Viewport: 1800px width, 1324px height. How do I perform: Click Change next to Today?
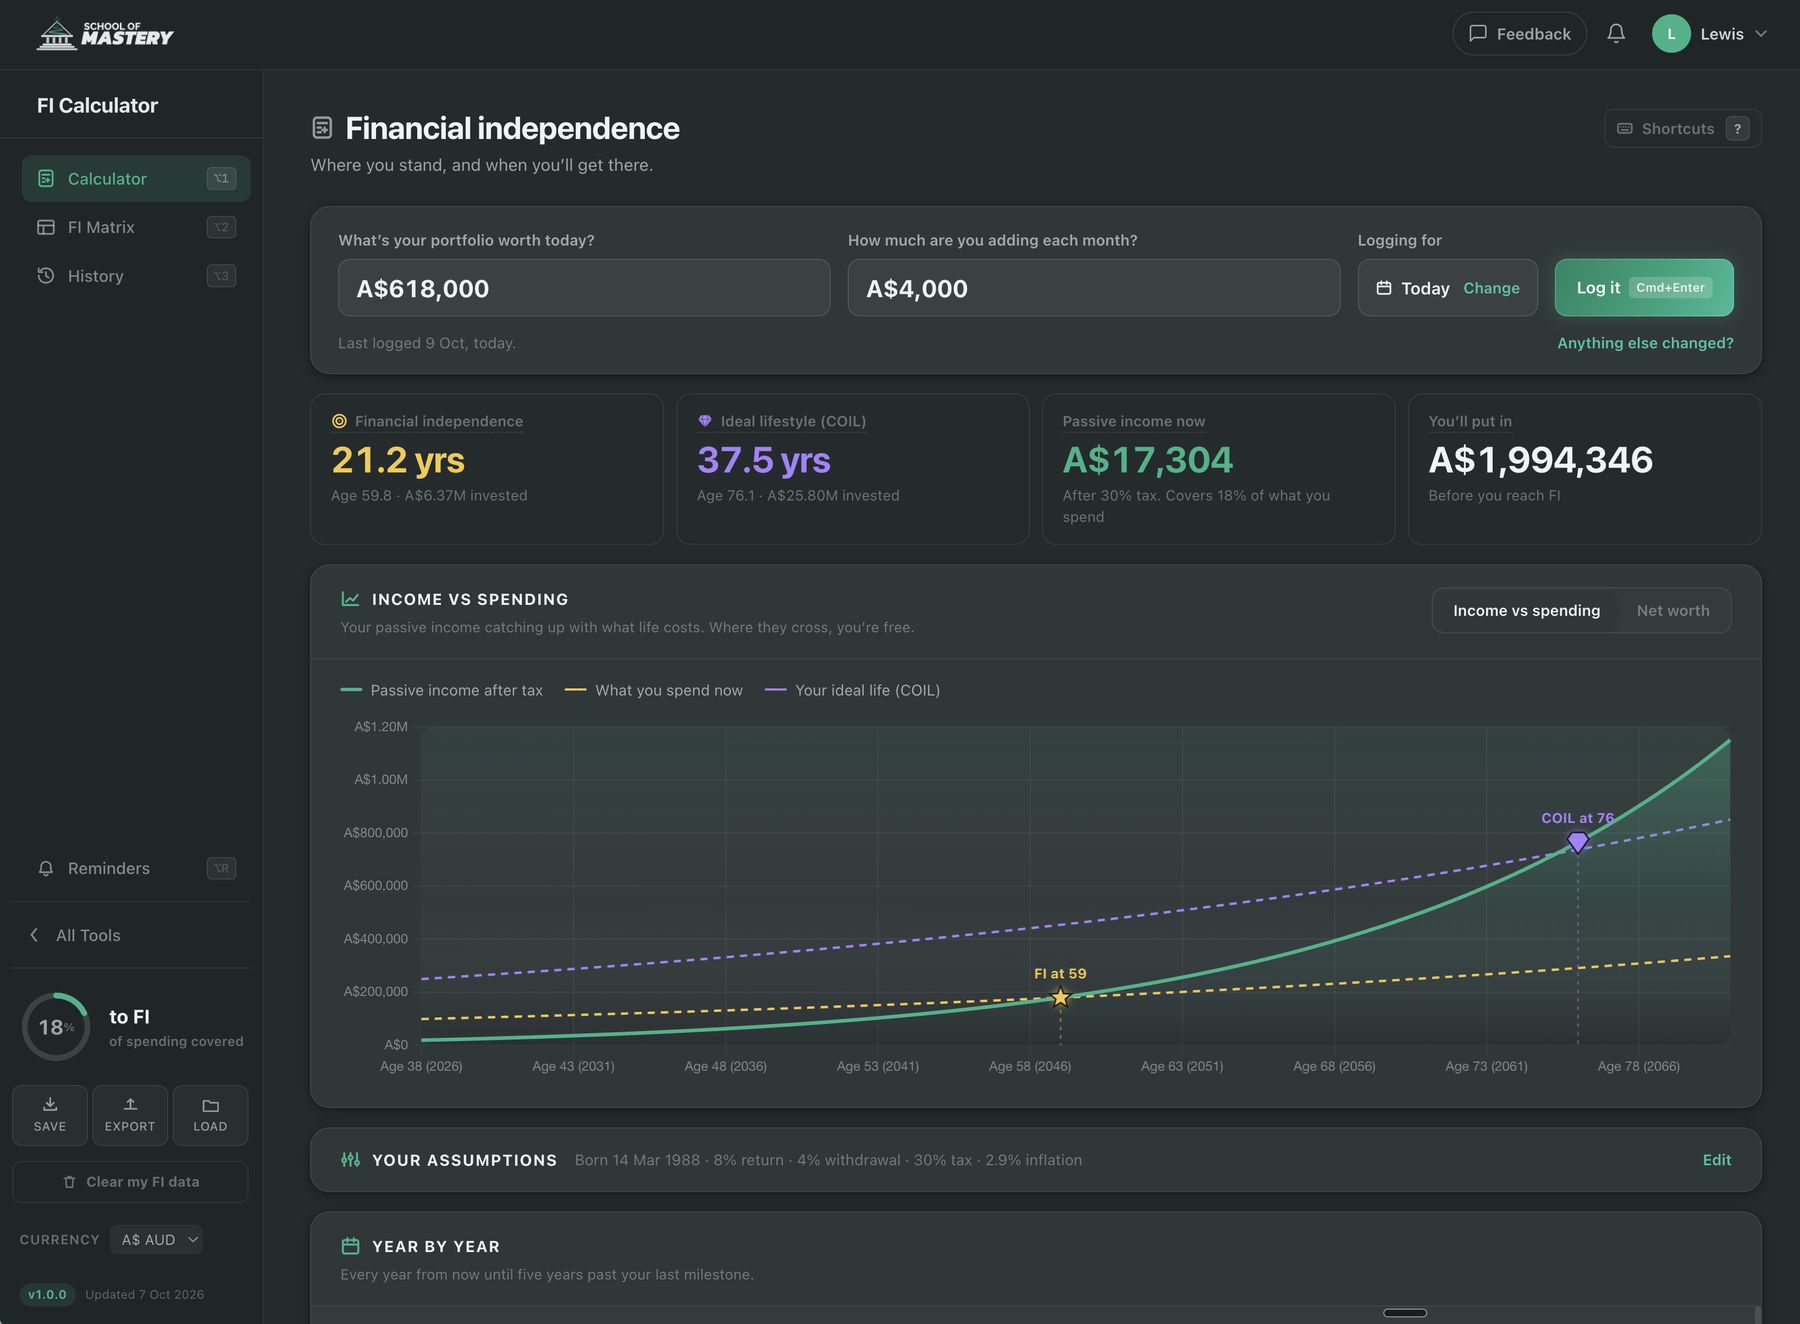point(1491,288)
